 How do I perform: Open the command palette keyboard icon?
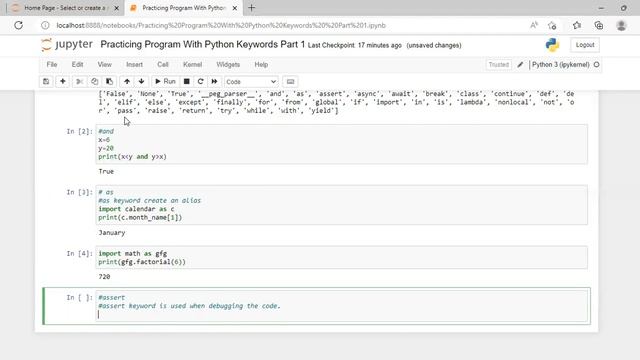[290, 82]
